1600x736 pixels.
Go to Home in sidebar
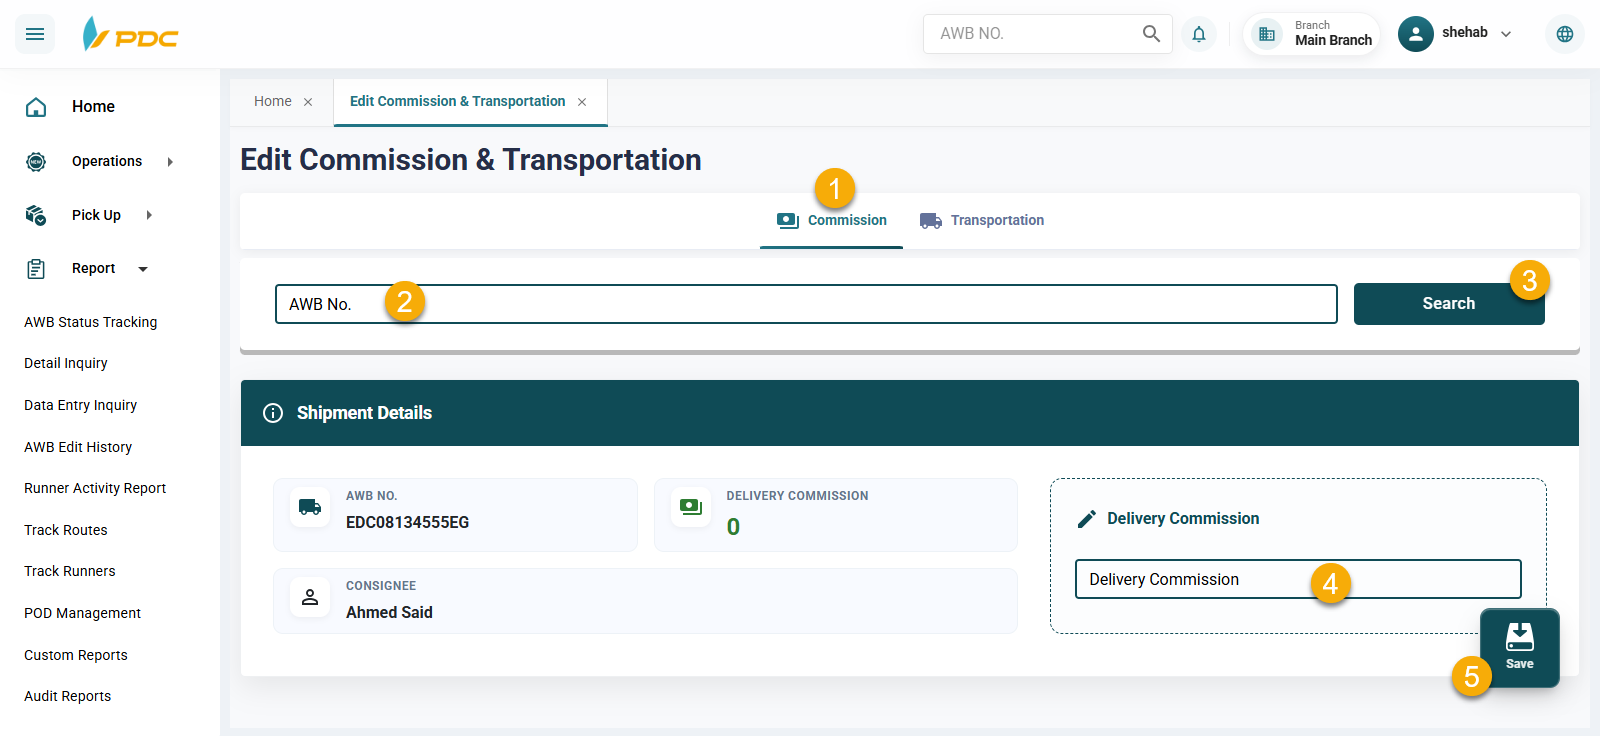93,107
